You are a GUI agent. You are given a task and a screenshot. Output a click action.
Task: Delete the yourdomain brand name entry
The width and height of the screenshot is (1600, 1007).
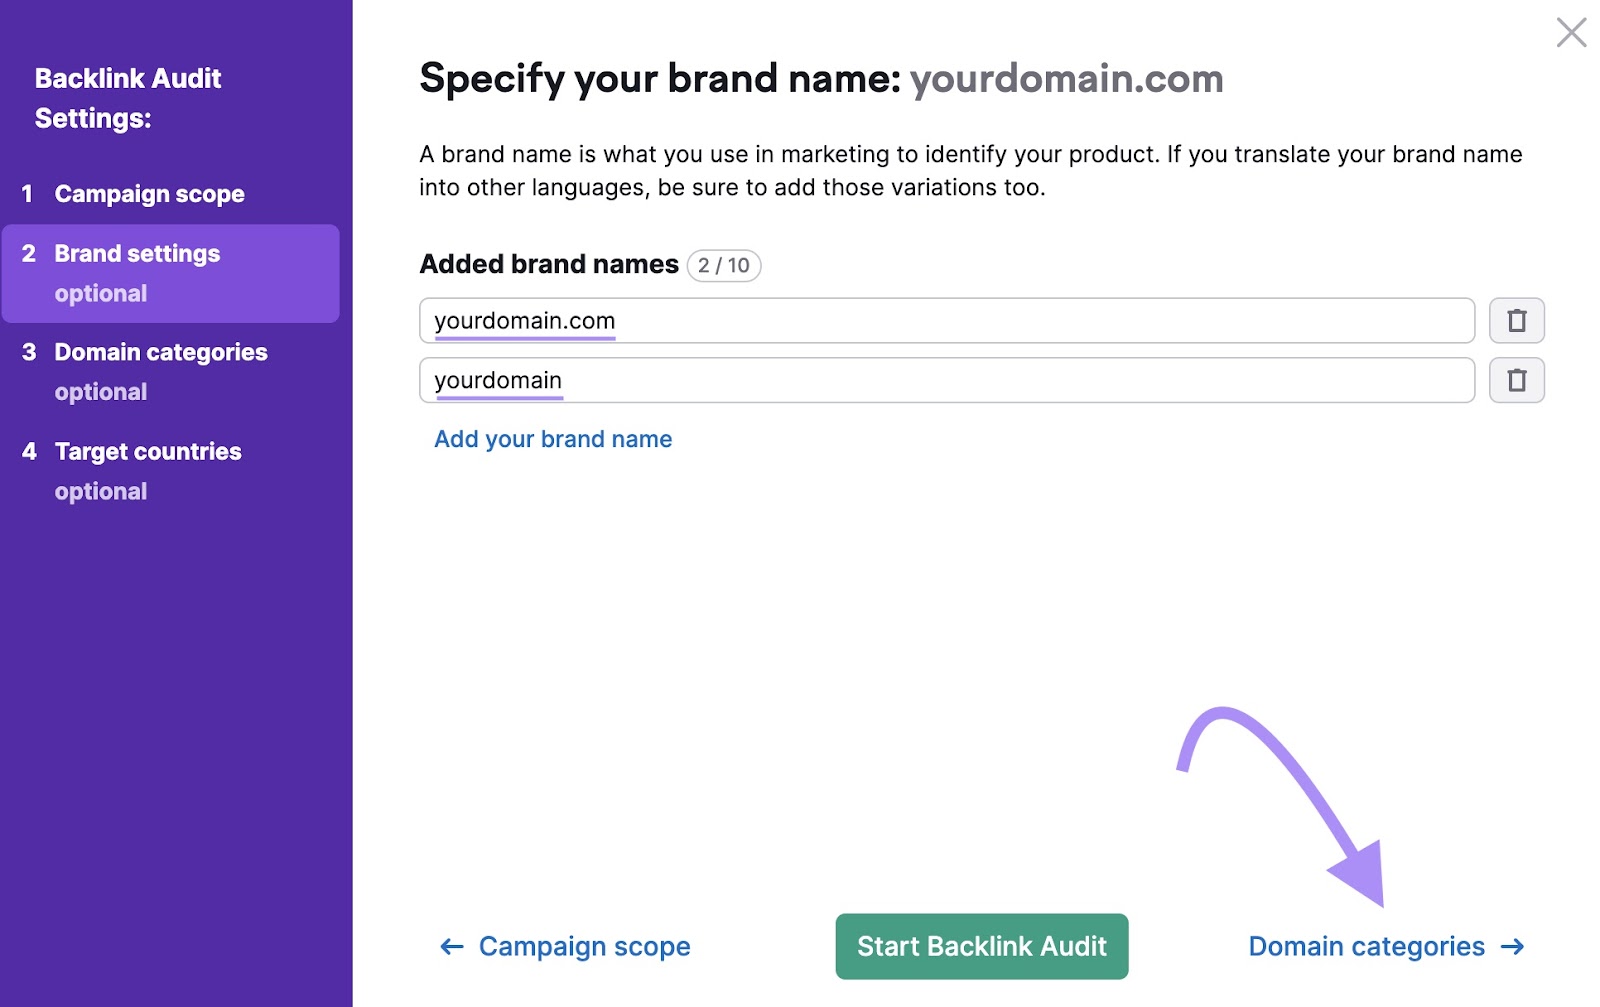pyautogui.click(x=1517, y=380)
